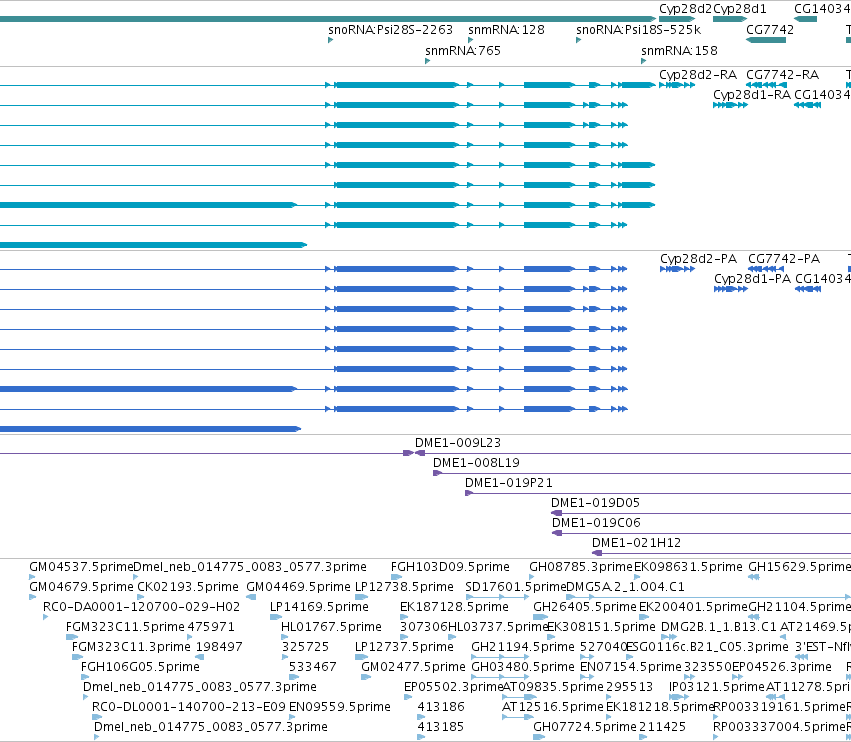851x742 pixels.
Task: Select the Cyp28d1 gene label
Action: click(x=740, y=9)
